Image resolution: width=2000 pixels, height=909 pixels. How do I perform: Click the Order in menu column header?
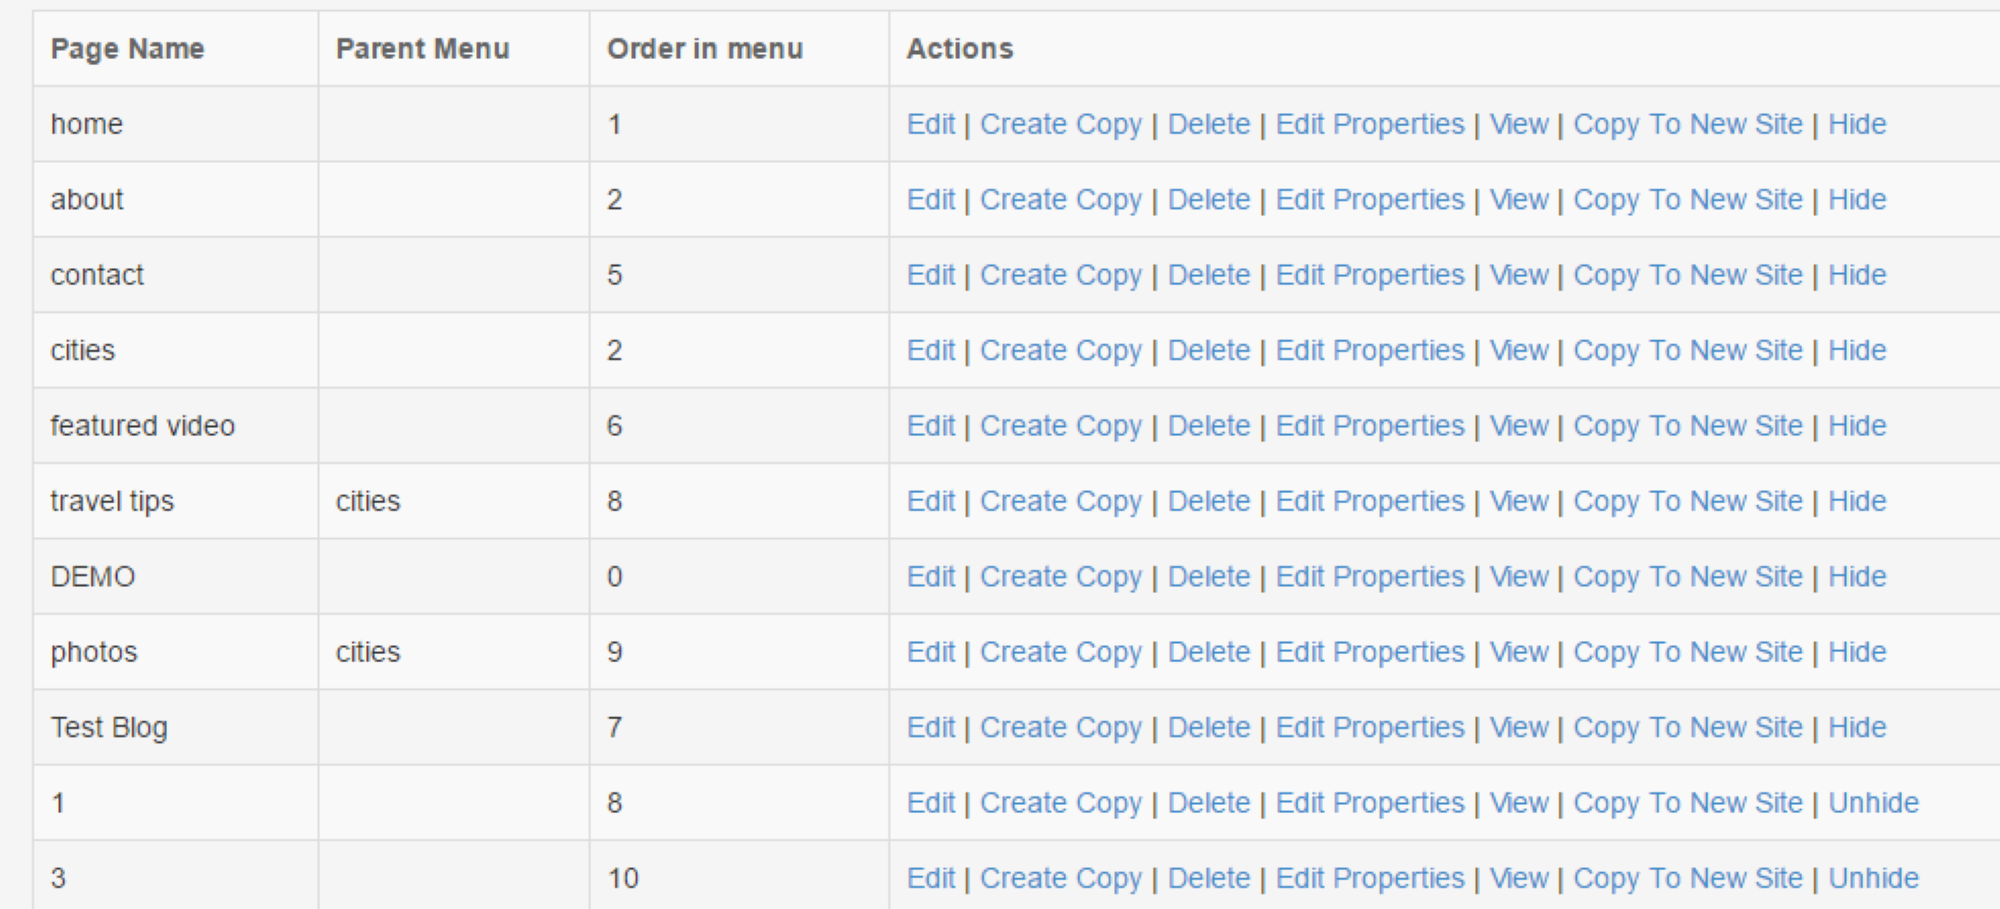tap(705, 49)
